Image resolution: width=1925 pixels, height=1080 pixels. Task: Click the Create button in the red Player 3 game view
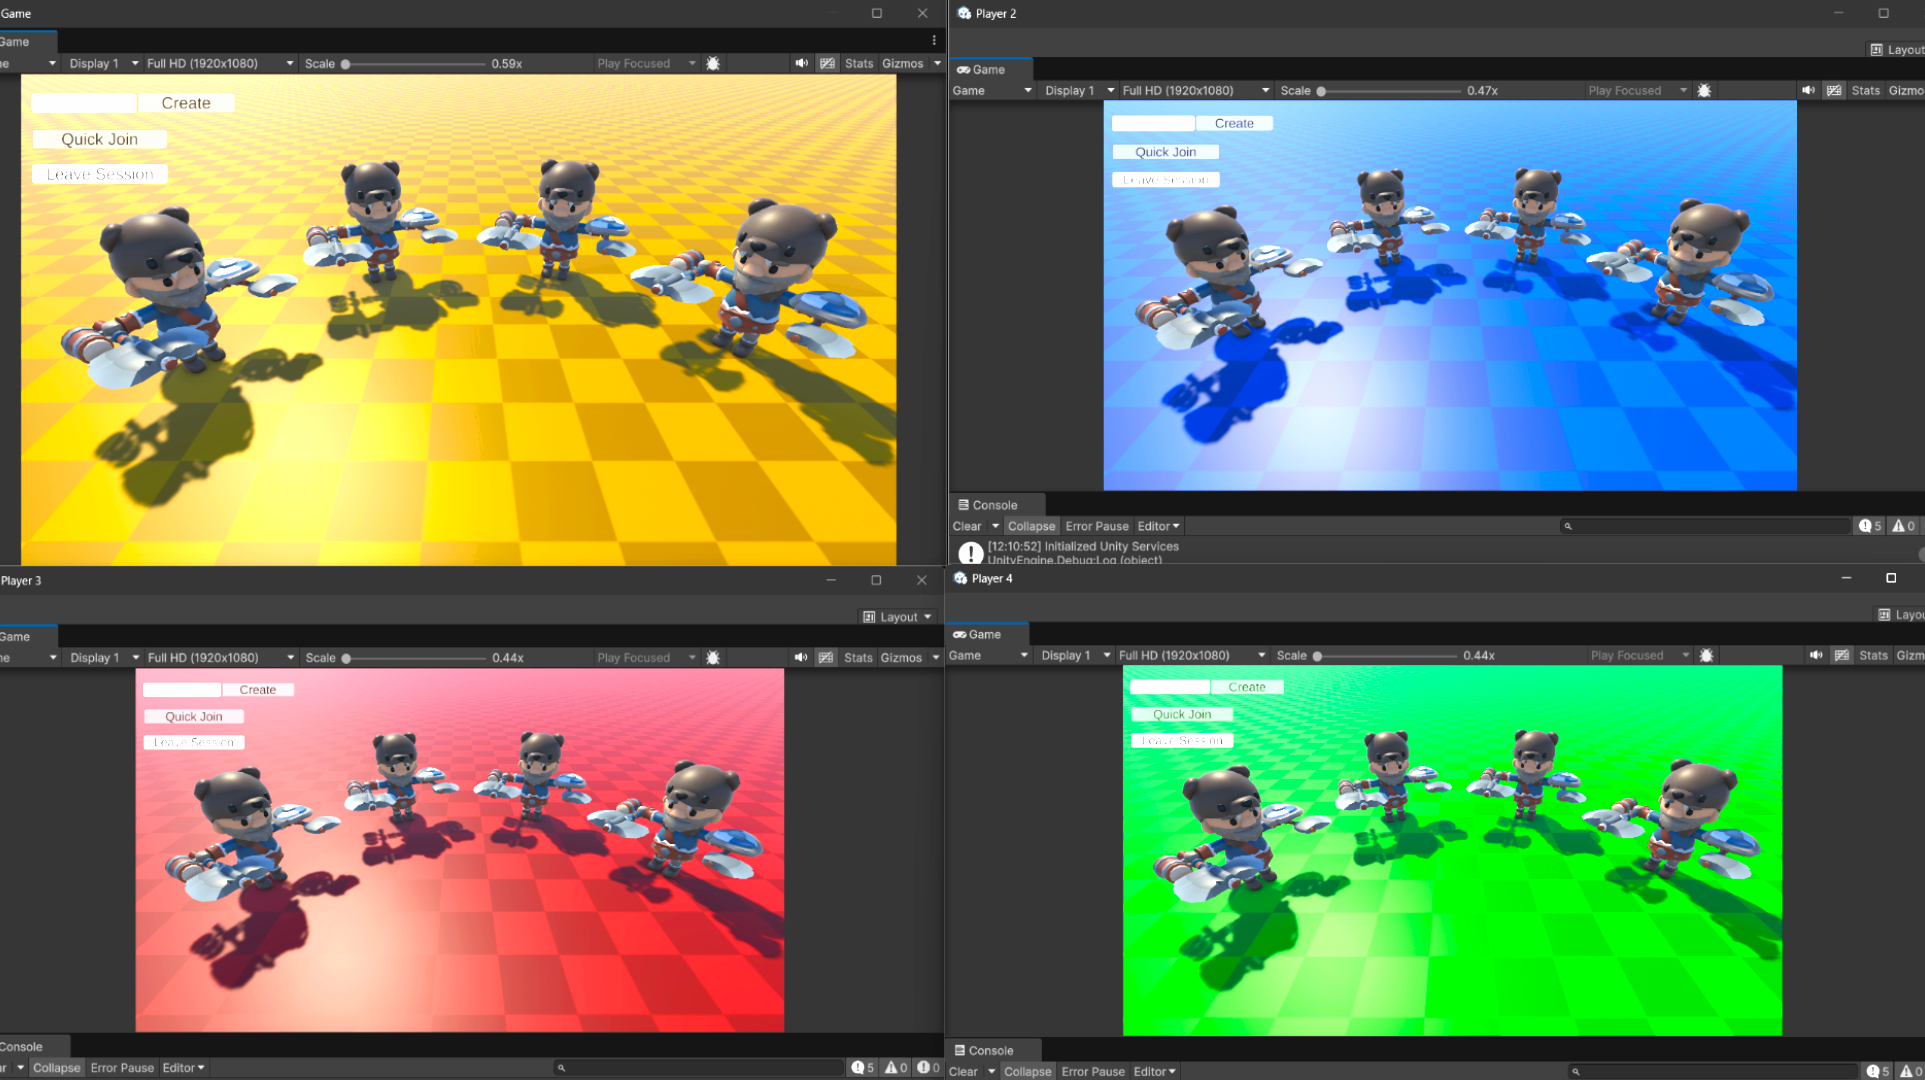pos(258,689)
